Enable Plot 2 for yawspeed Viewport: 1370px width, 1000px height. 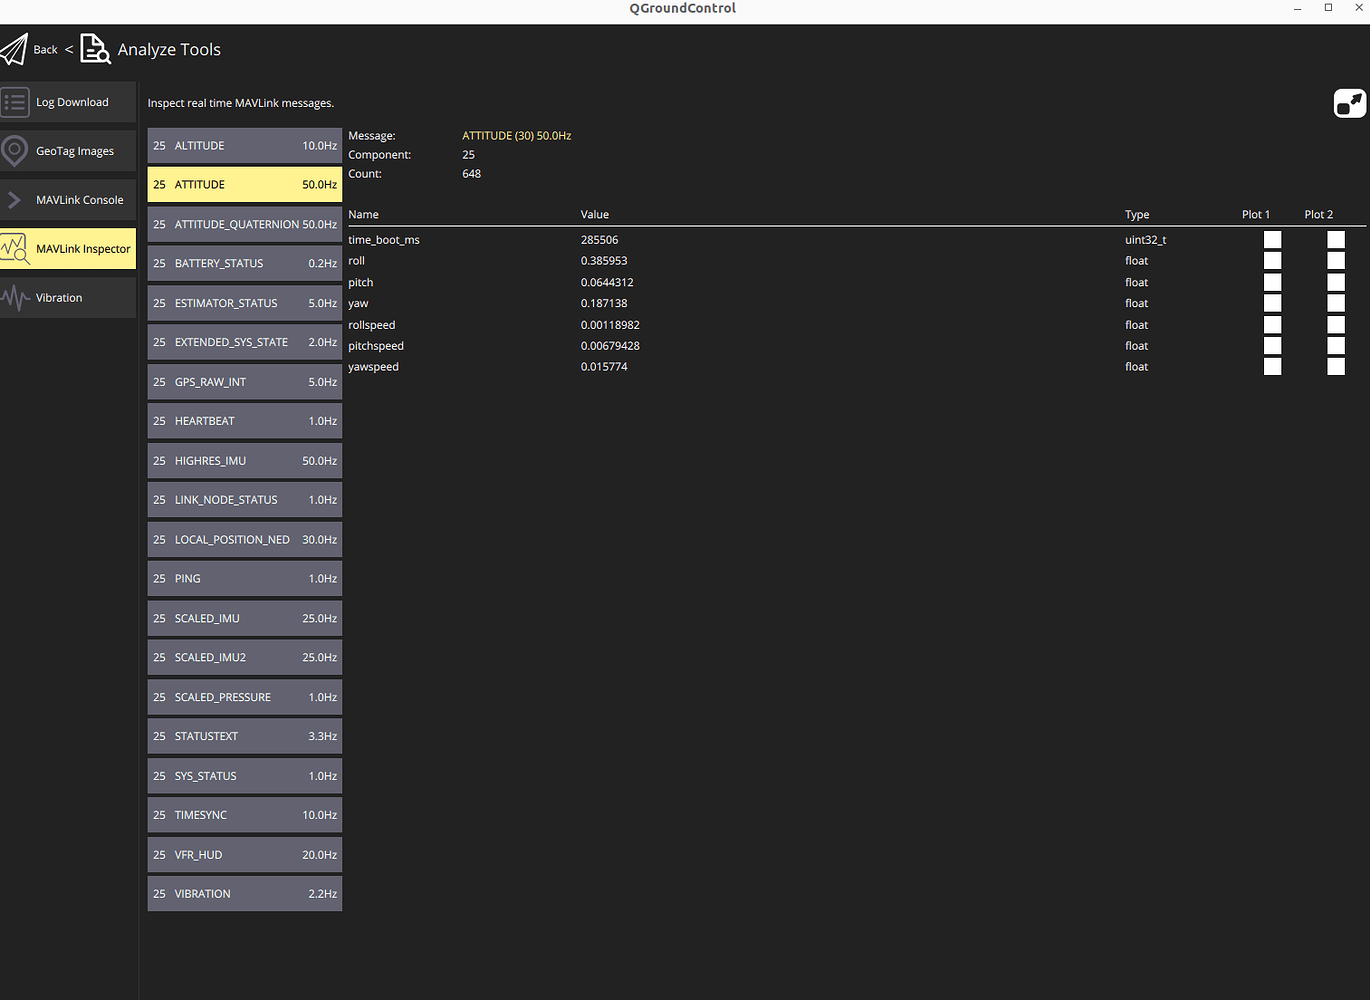pos(1336,367)
